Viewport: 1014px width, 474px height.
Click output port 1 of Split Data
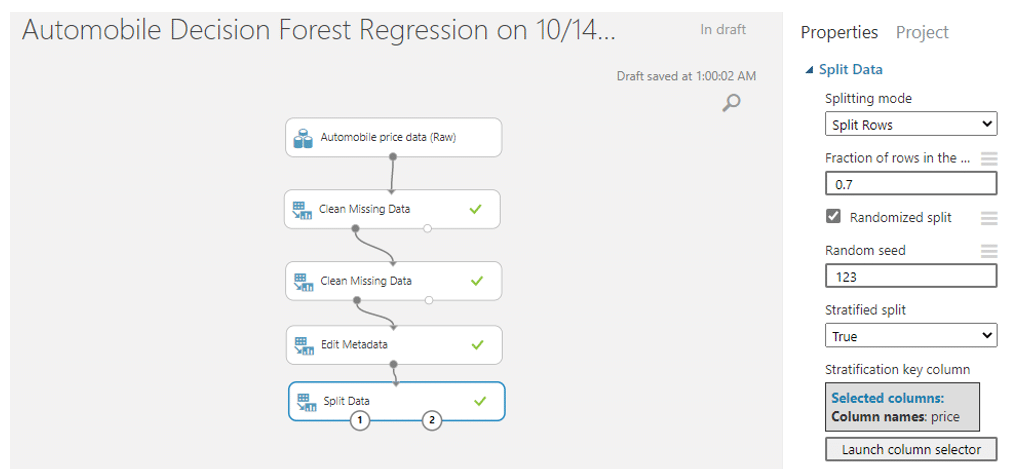click(360, 421)
